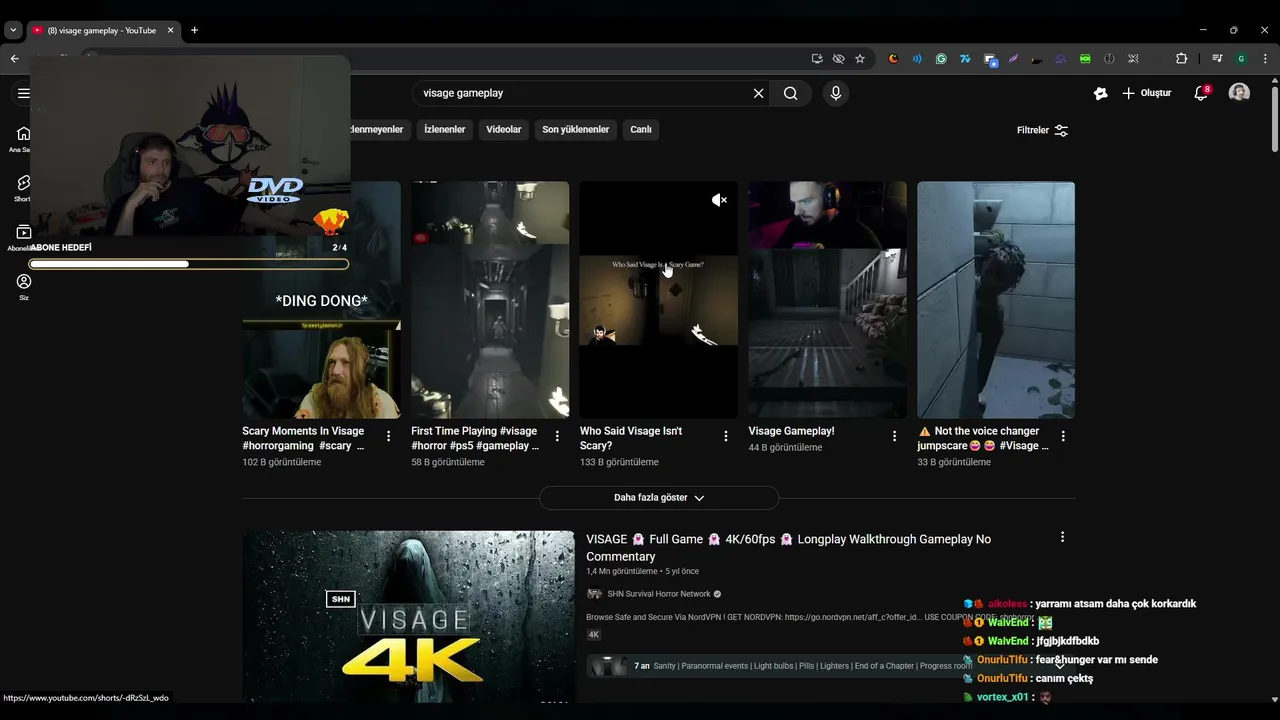Start voice search with the microphone
This screenshot has height=720, width=1280.
[x=836, y=93]
